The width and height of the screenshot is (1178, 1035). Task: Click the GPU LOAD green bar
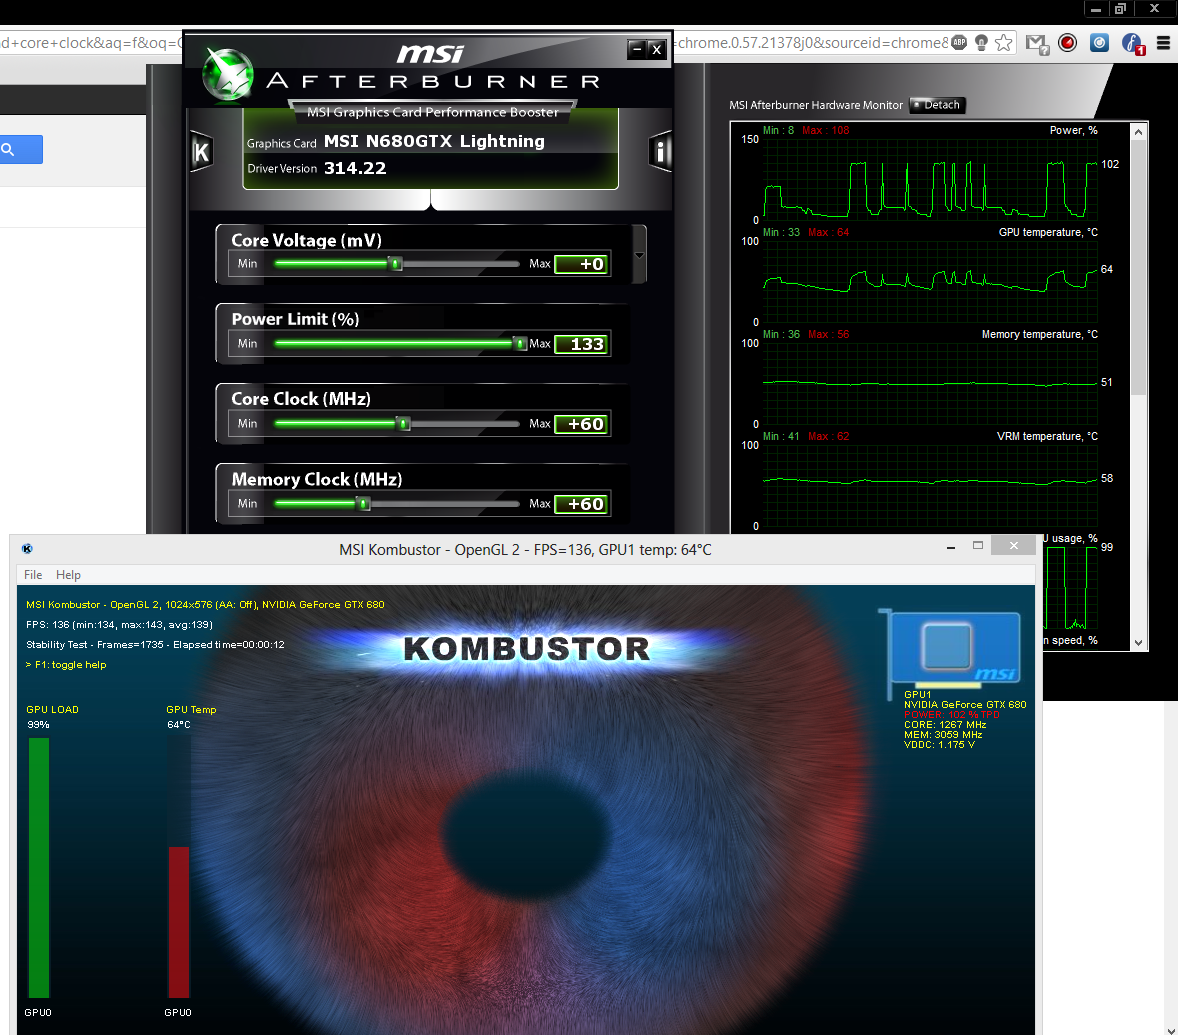[x=38, y=868]
